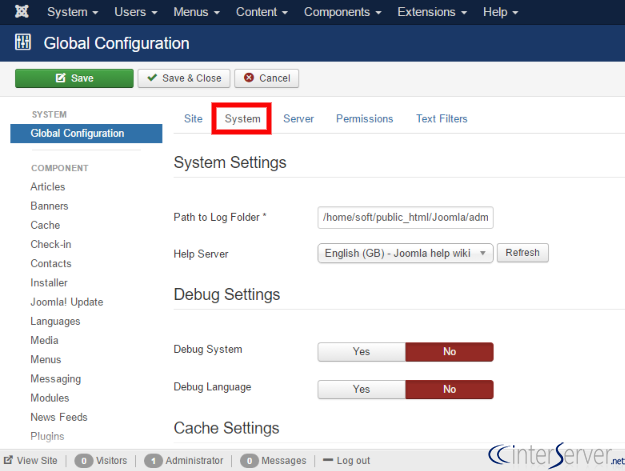Viewport: 625px width, 471px height.
Task: Open the Content menu
Action: pyautogui.click(x=262, y=12)
